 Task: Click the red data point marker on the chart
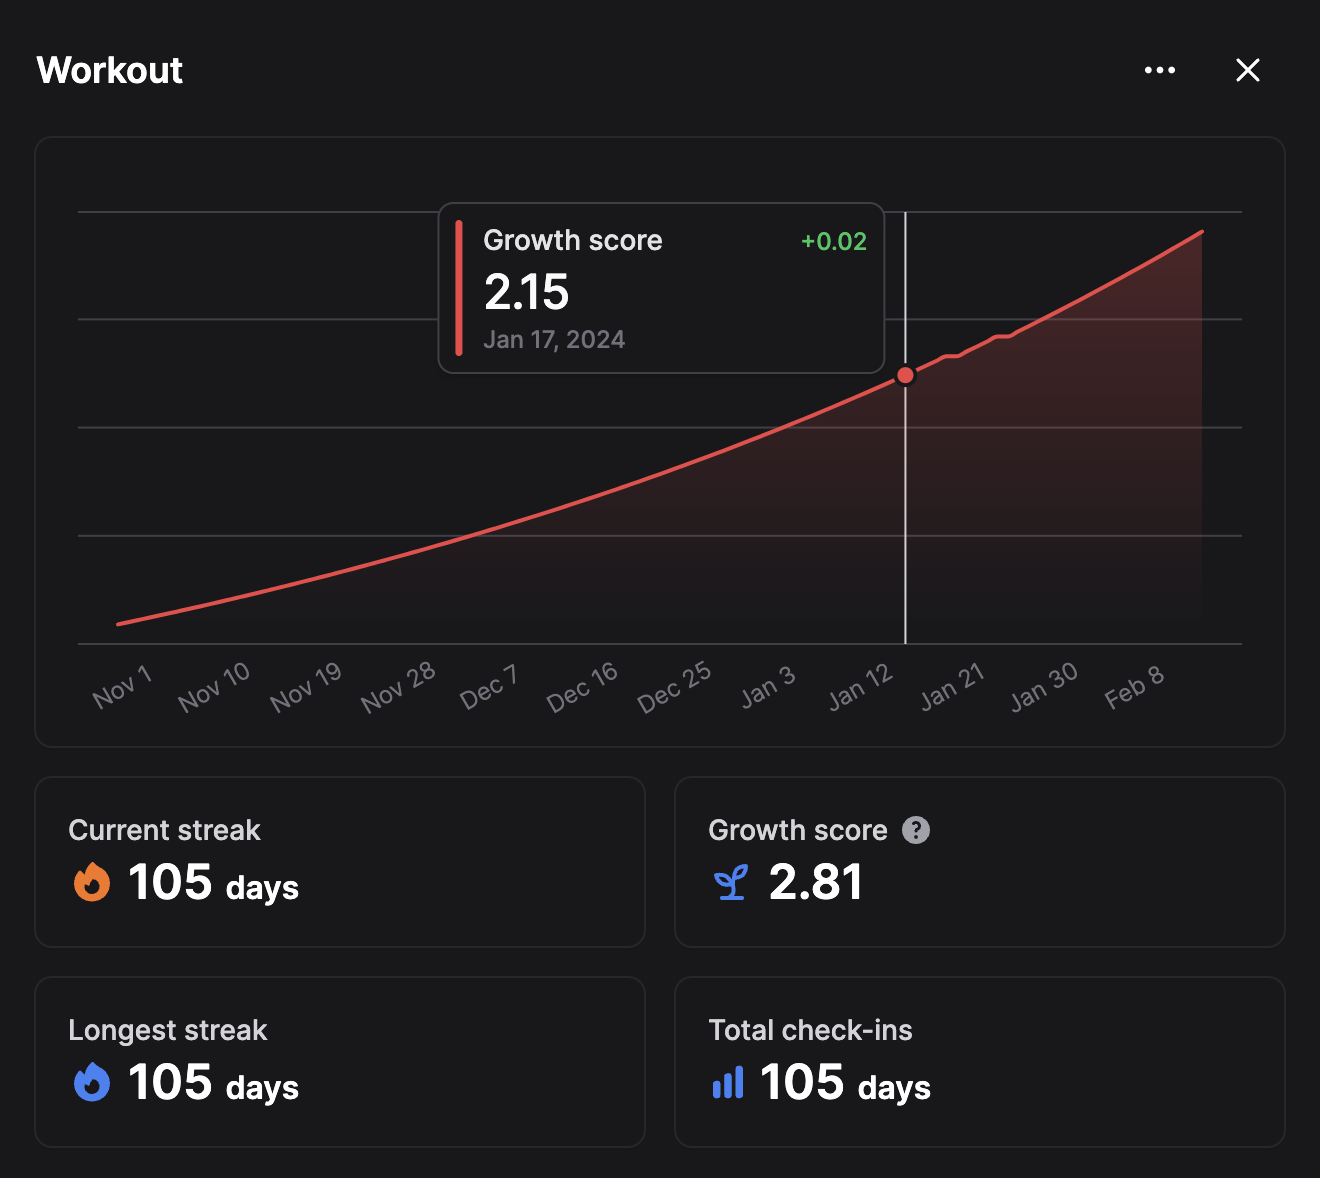click(x=905, y=375)
